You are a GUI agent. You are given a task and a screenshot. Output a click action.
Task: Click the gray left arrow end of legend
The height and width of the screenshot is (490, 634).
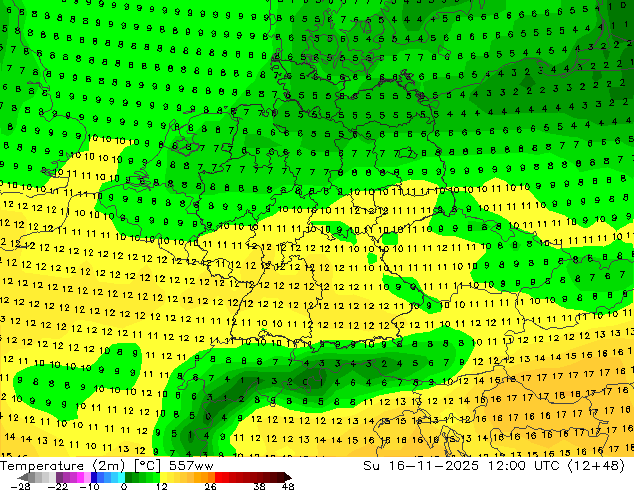pos(23,477)
